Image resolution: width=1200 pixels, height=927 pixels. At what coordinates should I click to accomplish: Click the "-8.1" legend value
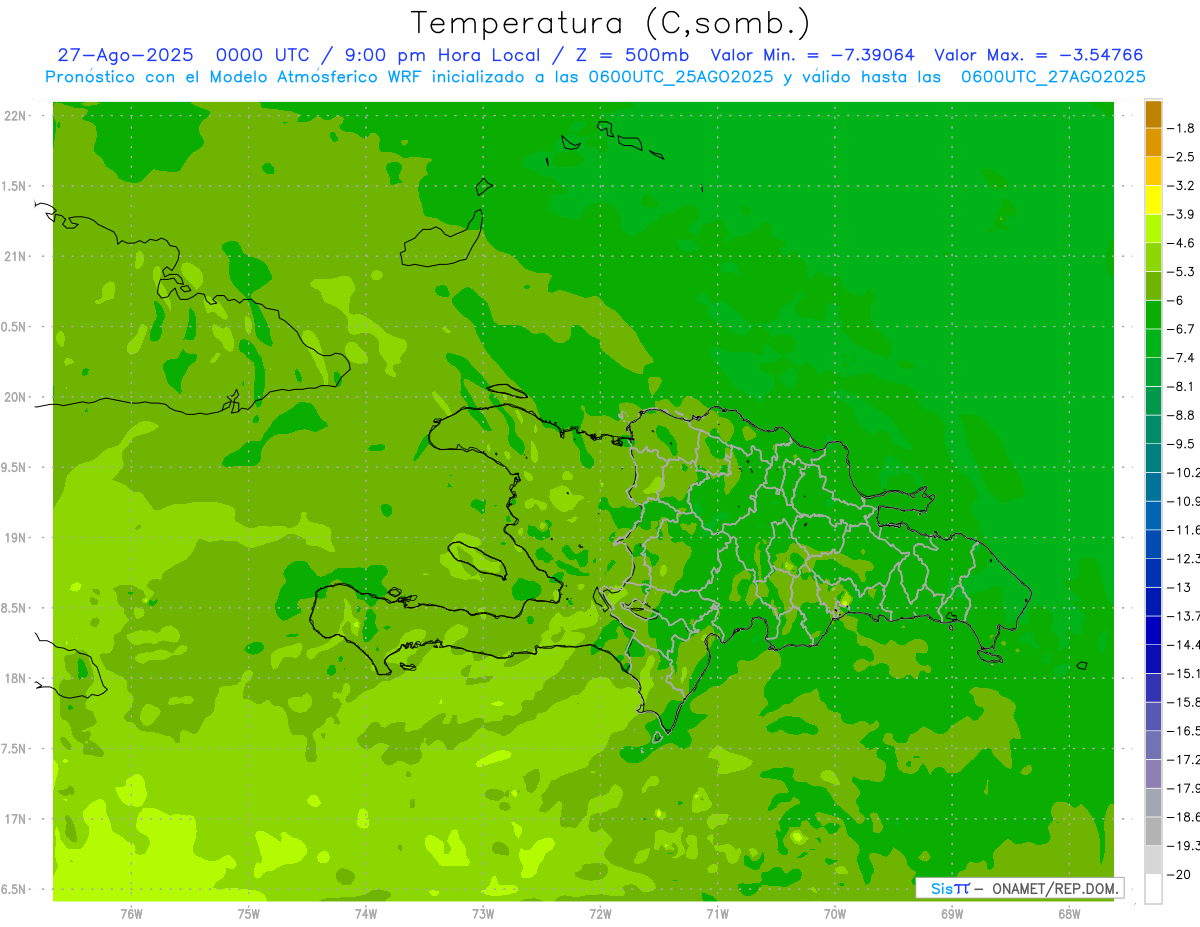point(1183,387)
